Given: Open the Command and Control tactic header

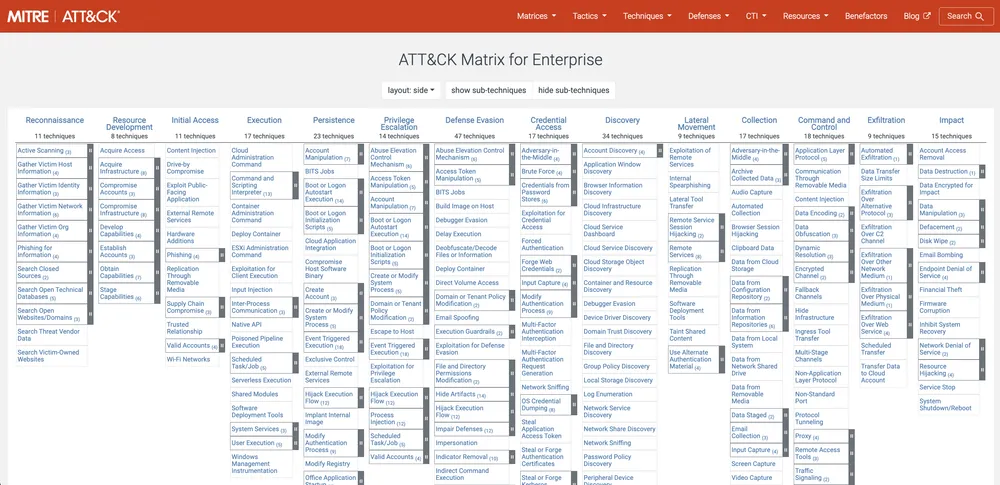Looking at the screenshot, I should [x=824, y=123].
